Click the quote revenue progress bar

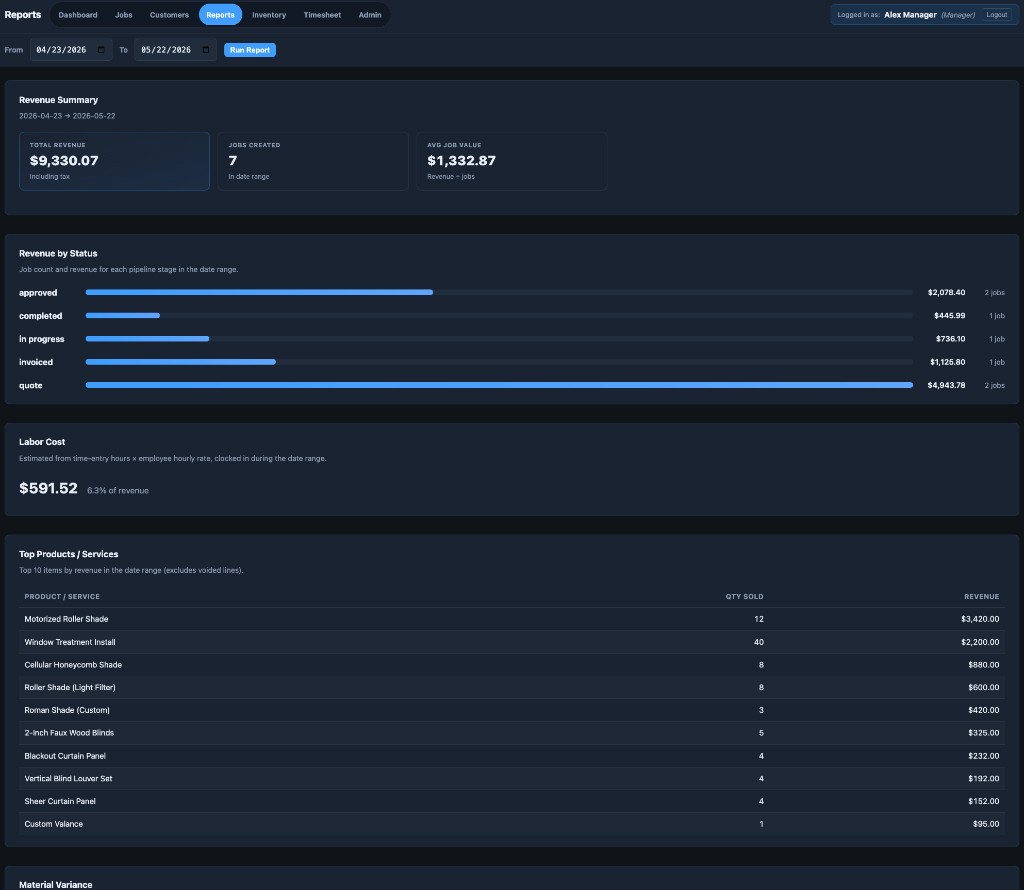pos(499,385)
